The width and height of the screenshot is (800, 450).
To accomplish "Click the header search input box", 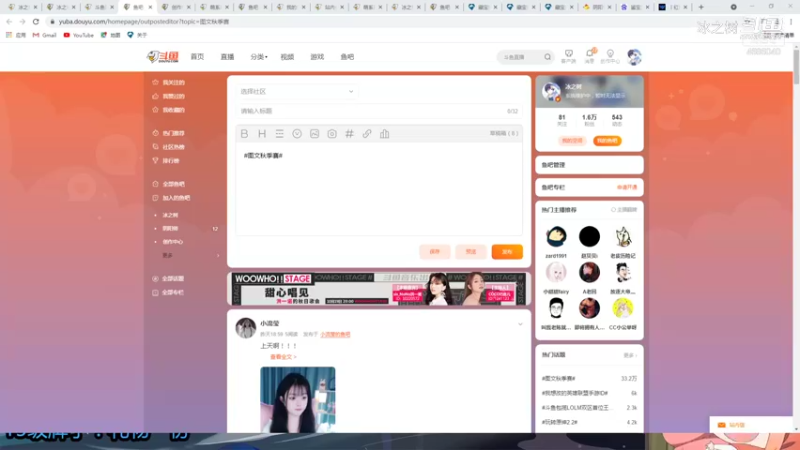I will (x=521, y=57).
